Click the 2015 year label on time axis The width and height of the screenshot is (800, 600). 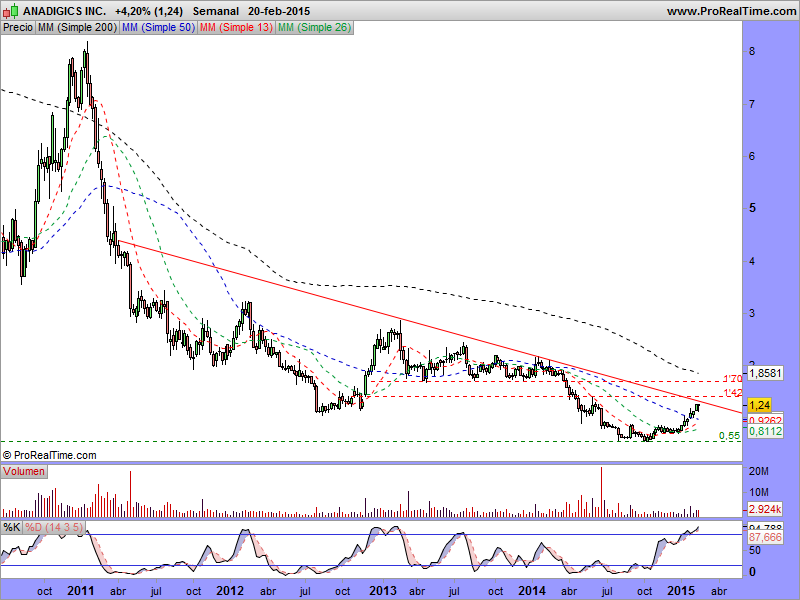coord(681,591)
